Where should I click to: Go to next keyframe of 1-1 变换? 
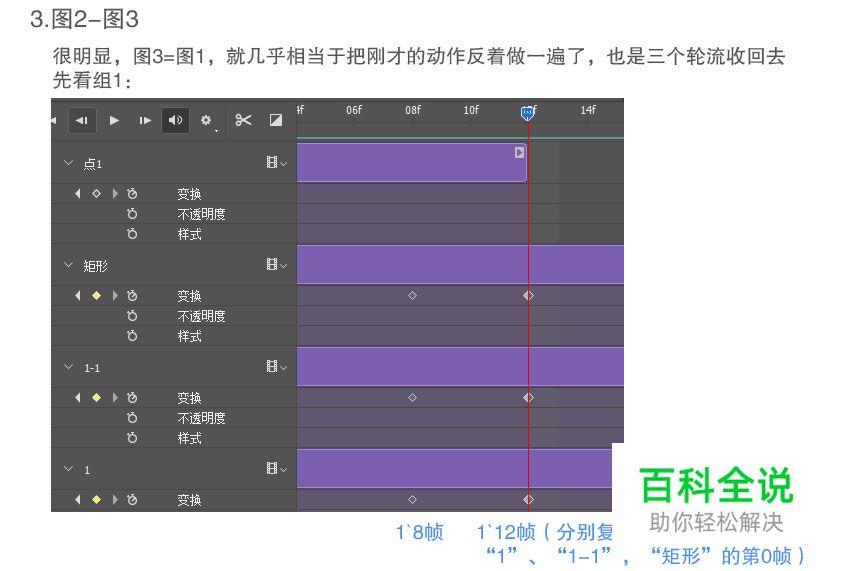115,397
